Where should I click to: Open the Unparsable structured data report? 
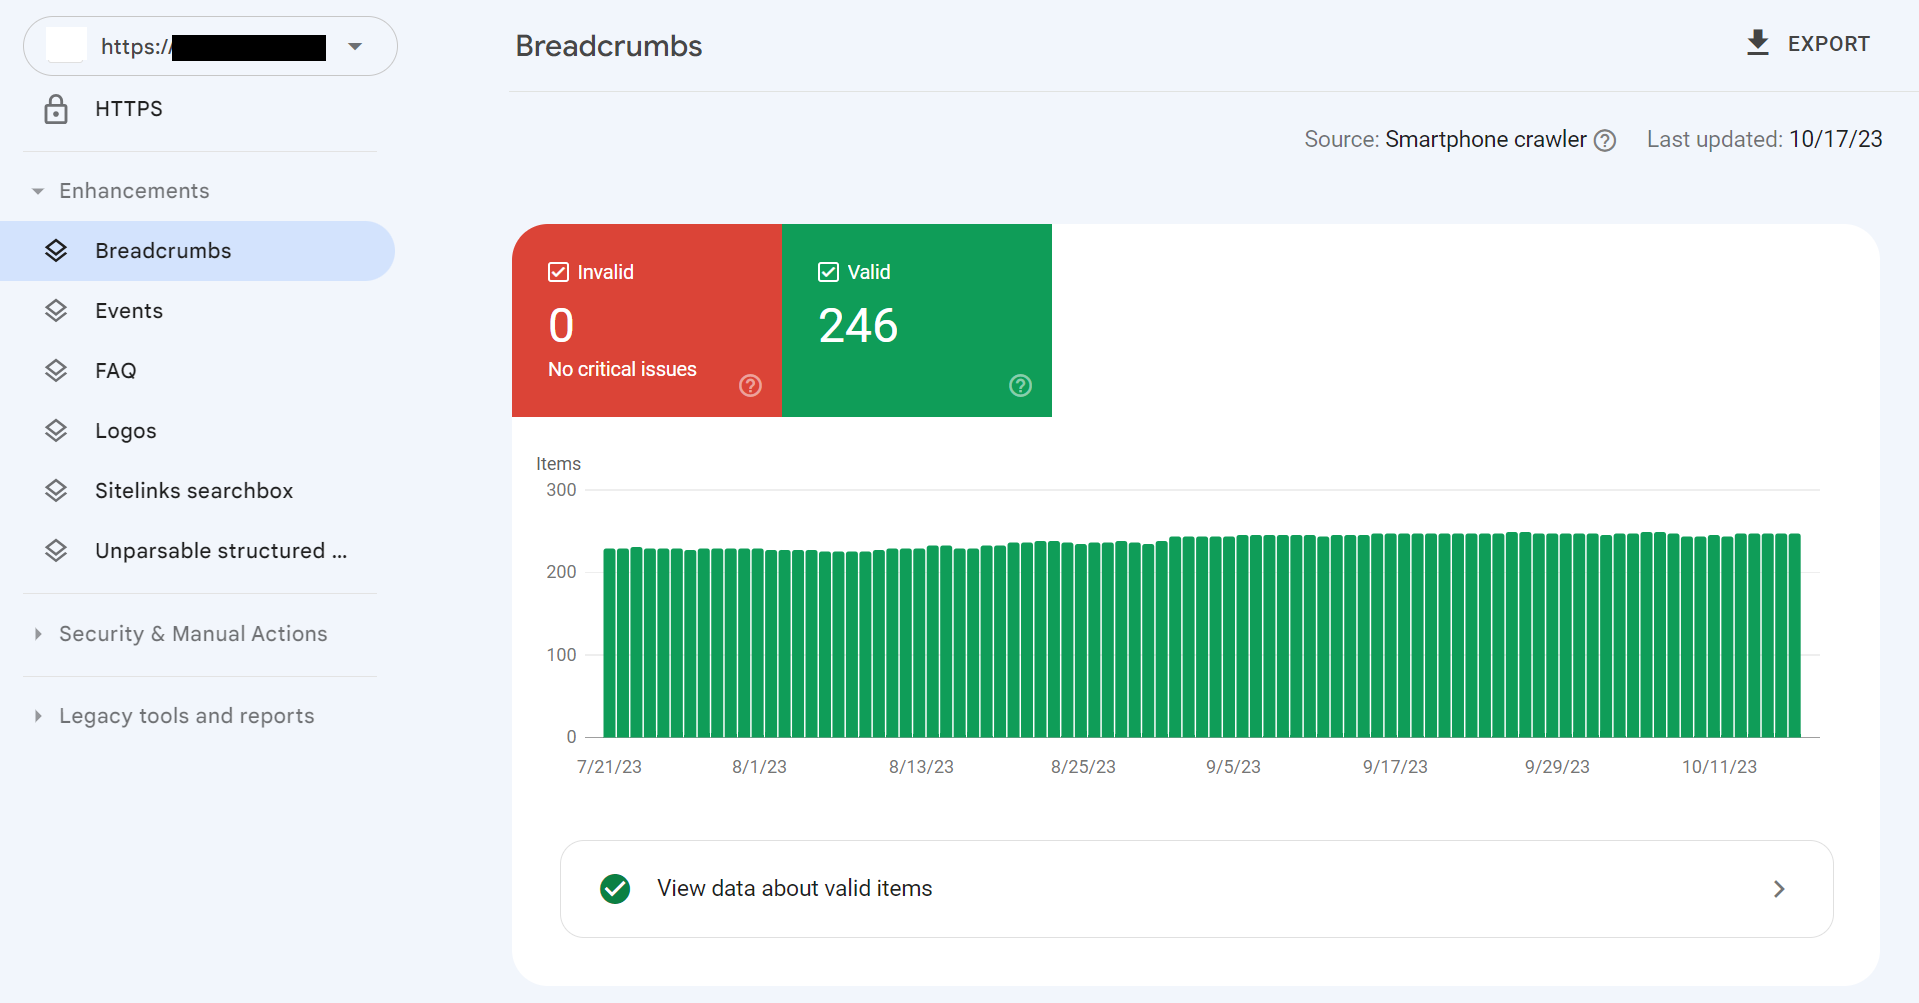[220, 551]
